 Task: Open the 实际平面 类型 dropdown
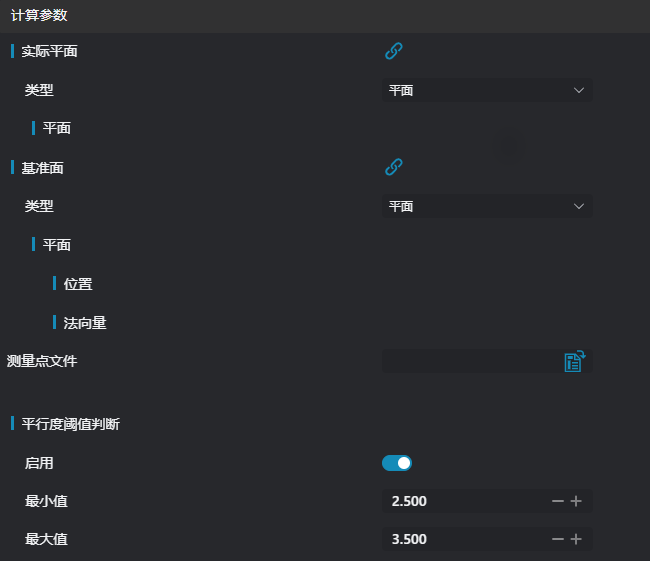coord(486,90)
